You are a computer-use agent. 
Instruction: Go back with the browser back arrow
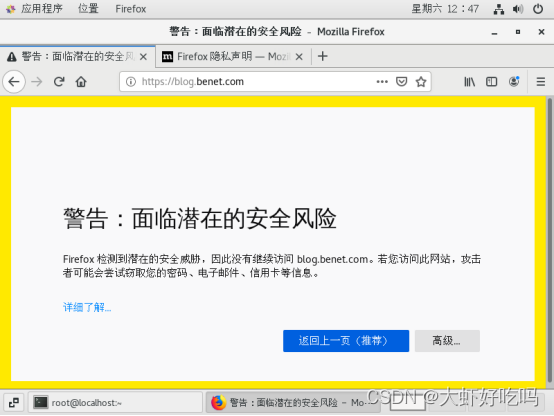tap(14, 82)
